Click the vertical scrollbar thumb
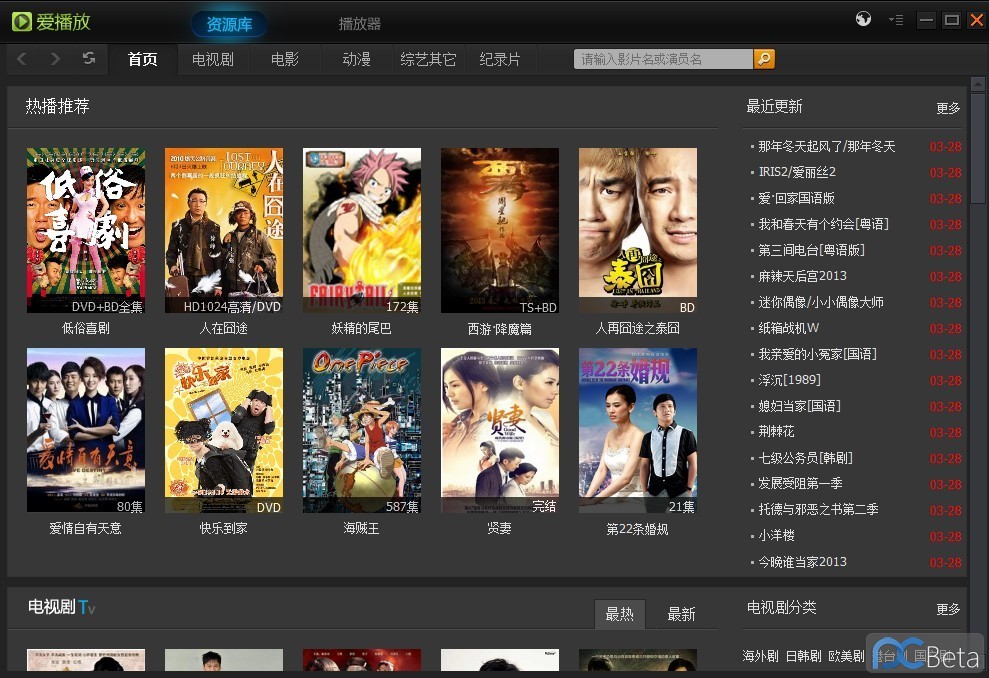Screen dimensions: 989x678 click(978, 148)
